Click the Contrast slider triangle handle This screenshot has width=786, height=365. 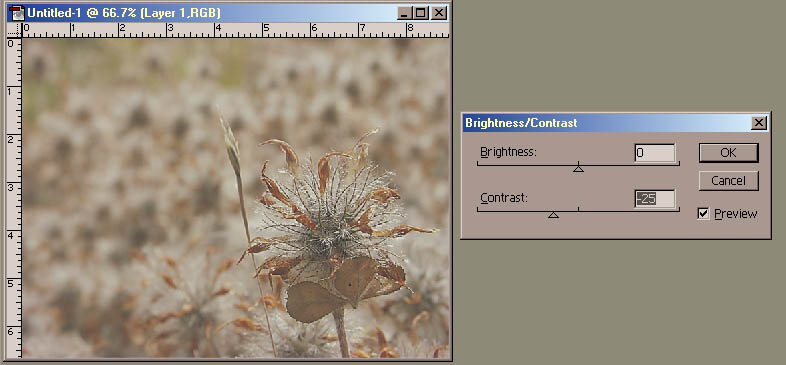pyautogui.click(x=553, y=215)
